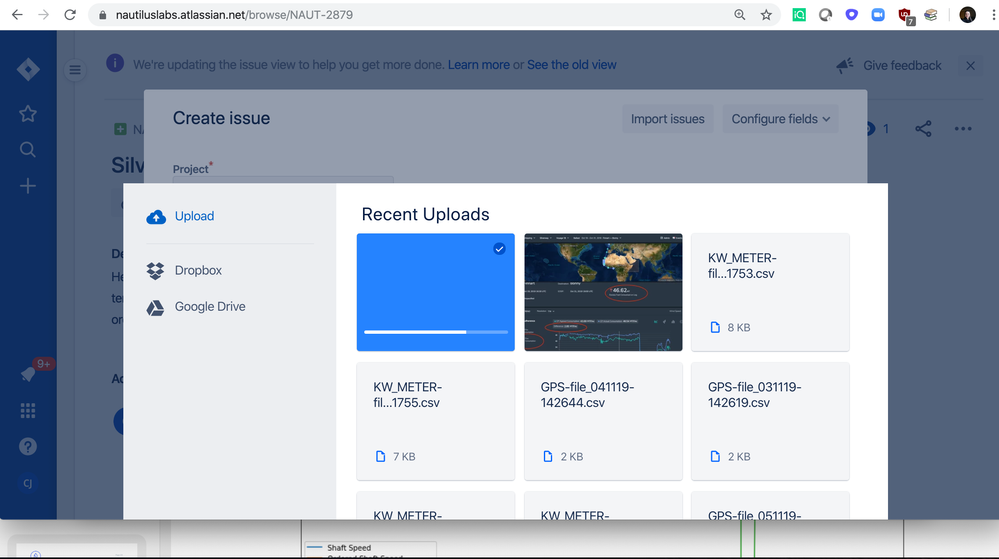Click the Import issues button
Viewport: 999px width, 559px height.
point(667,119)
